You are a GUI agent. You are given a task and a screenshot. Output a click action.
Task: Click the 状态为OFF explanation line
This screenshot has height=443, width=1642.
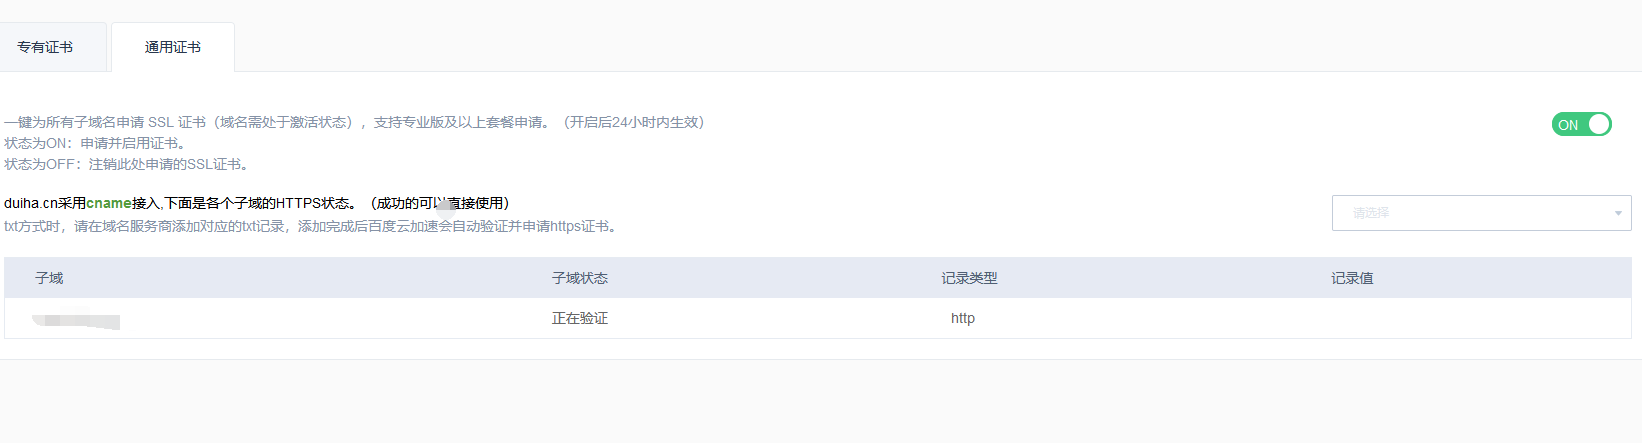coord(126,164)
